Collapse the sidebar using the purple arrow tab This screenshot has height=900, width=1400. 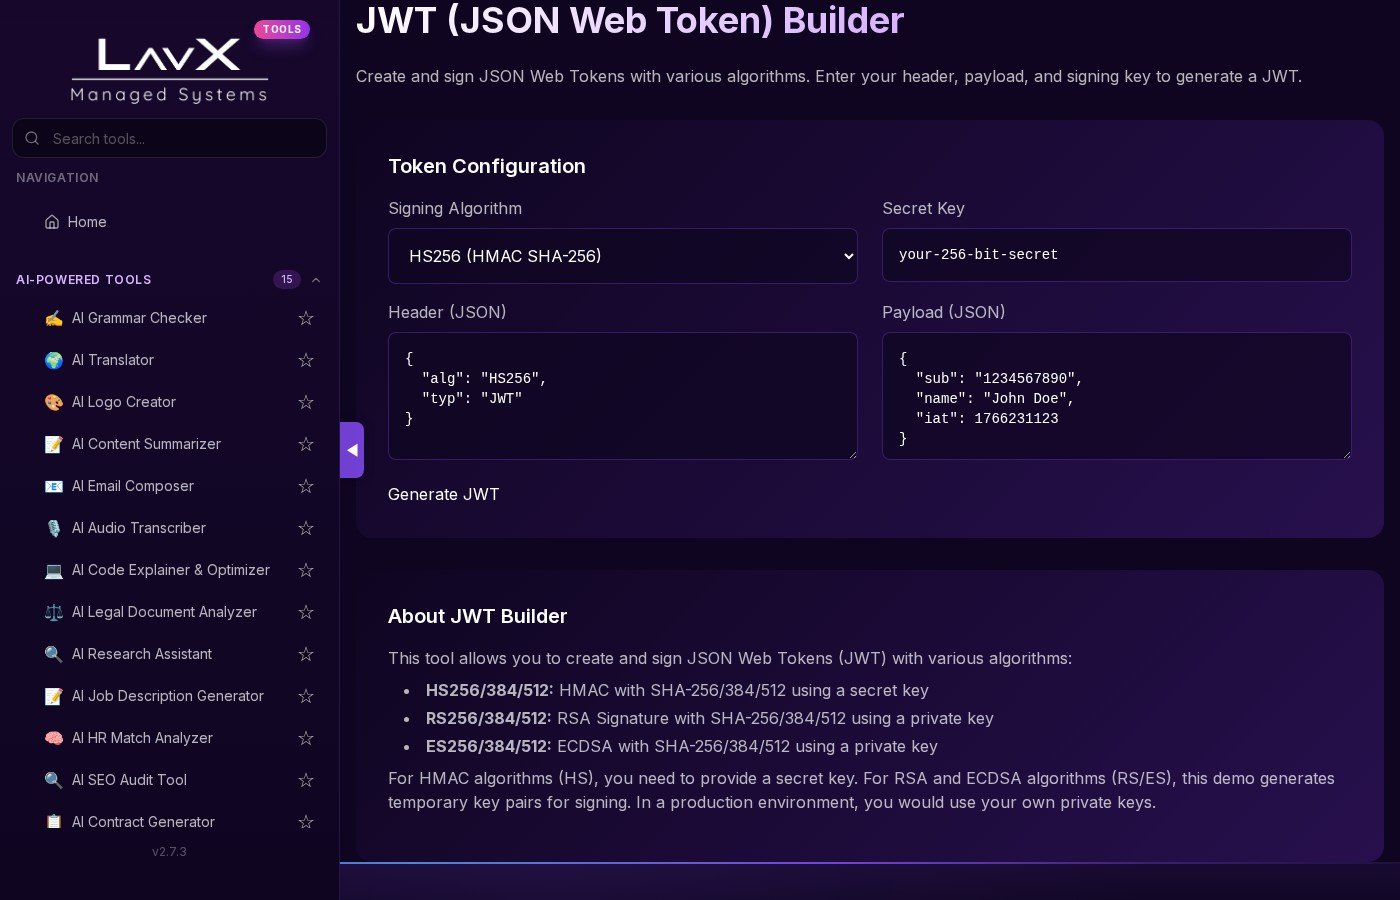[352, 450]
